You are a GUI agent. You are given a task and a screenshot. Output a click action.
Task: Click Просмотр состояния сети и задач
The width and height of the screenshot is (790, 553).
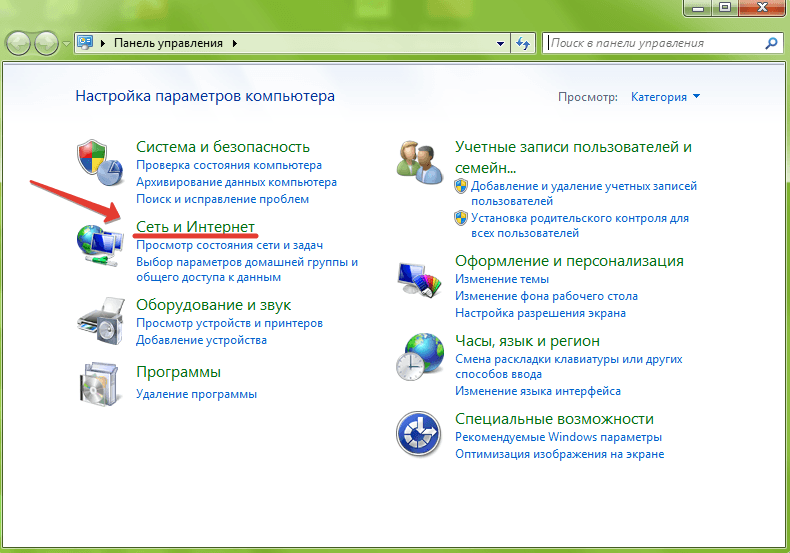tap(229, 245)
